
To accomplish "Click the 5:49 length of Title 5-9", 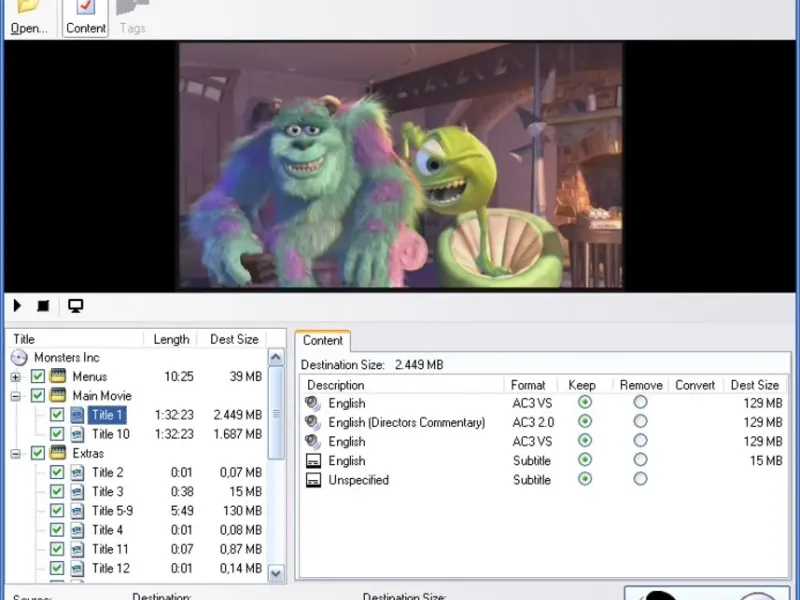I will [x=182, y=511].
